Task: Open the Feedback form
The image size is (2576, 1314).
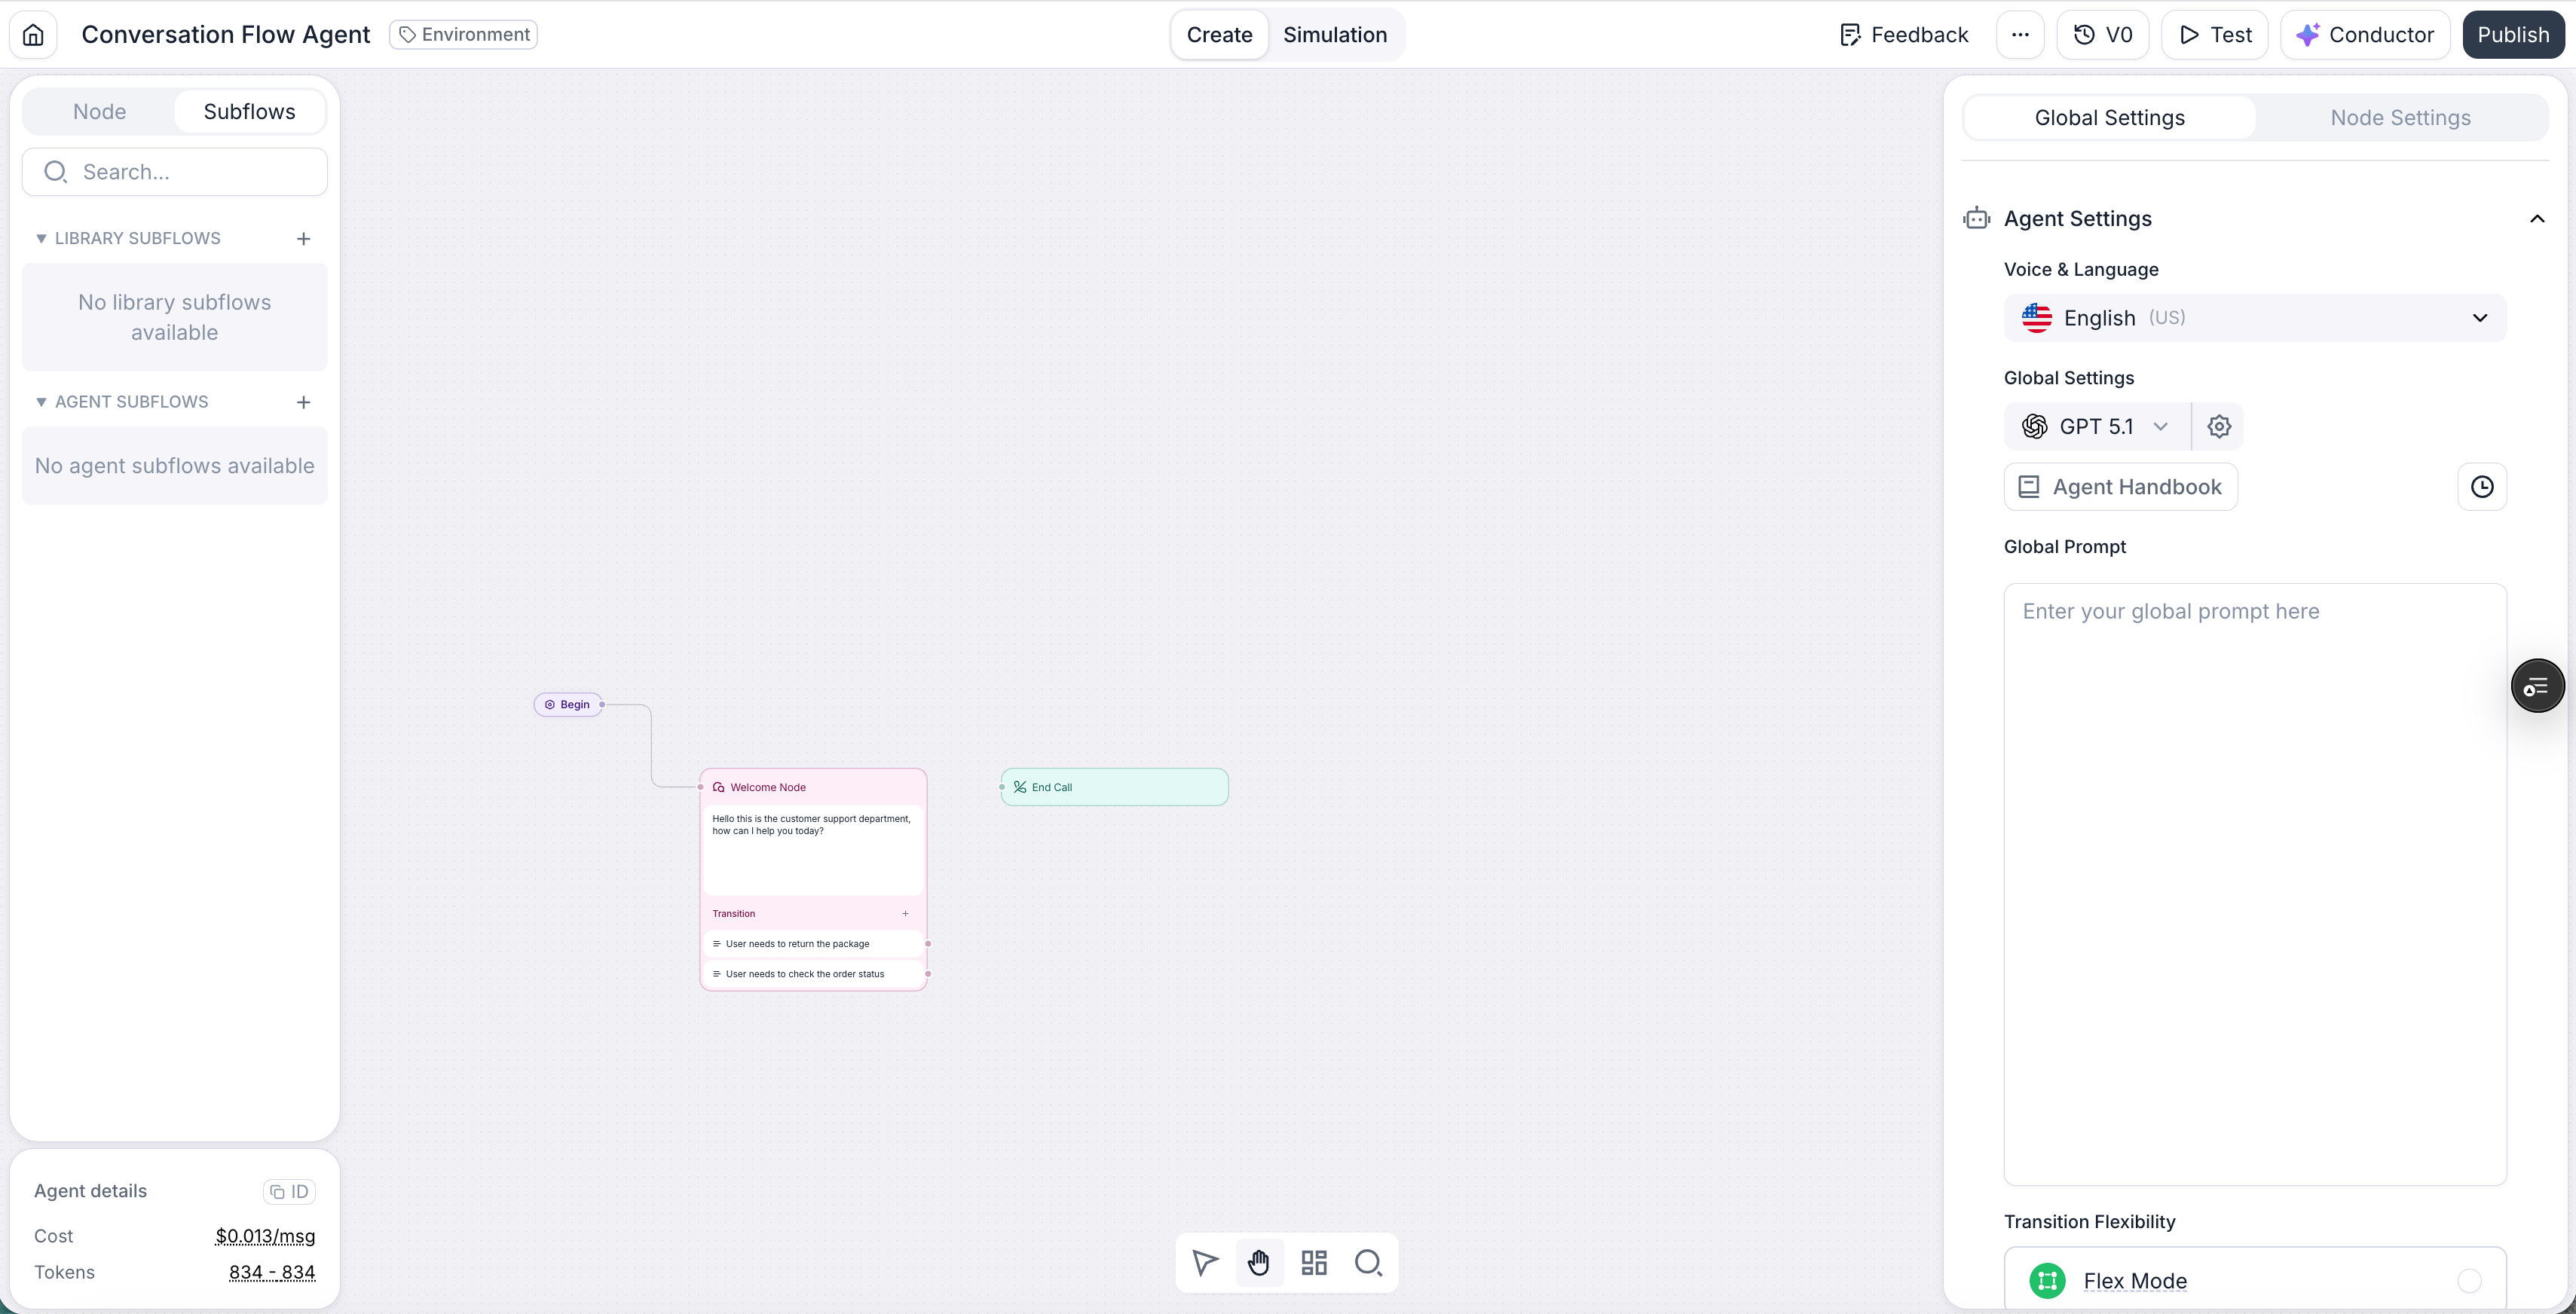Action: click(1903, 35)
